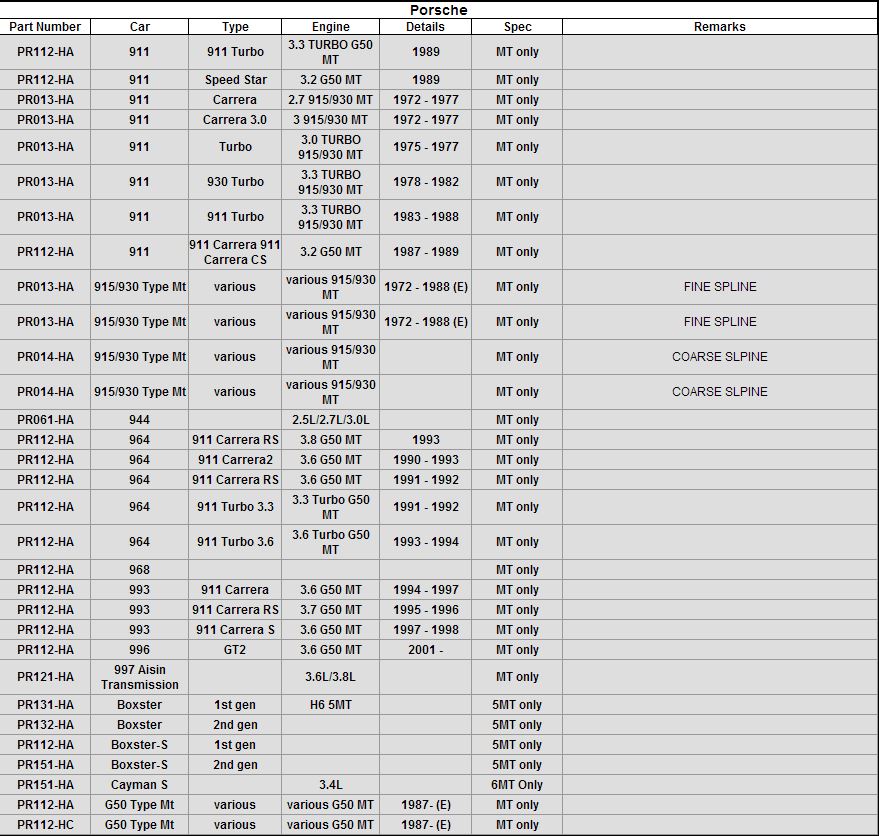
Task: Click the Porsche table title
Action: pos(439,10)
